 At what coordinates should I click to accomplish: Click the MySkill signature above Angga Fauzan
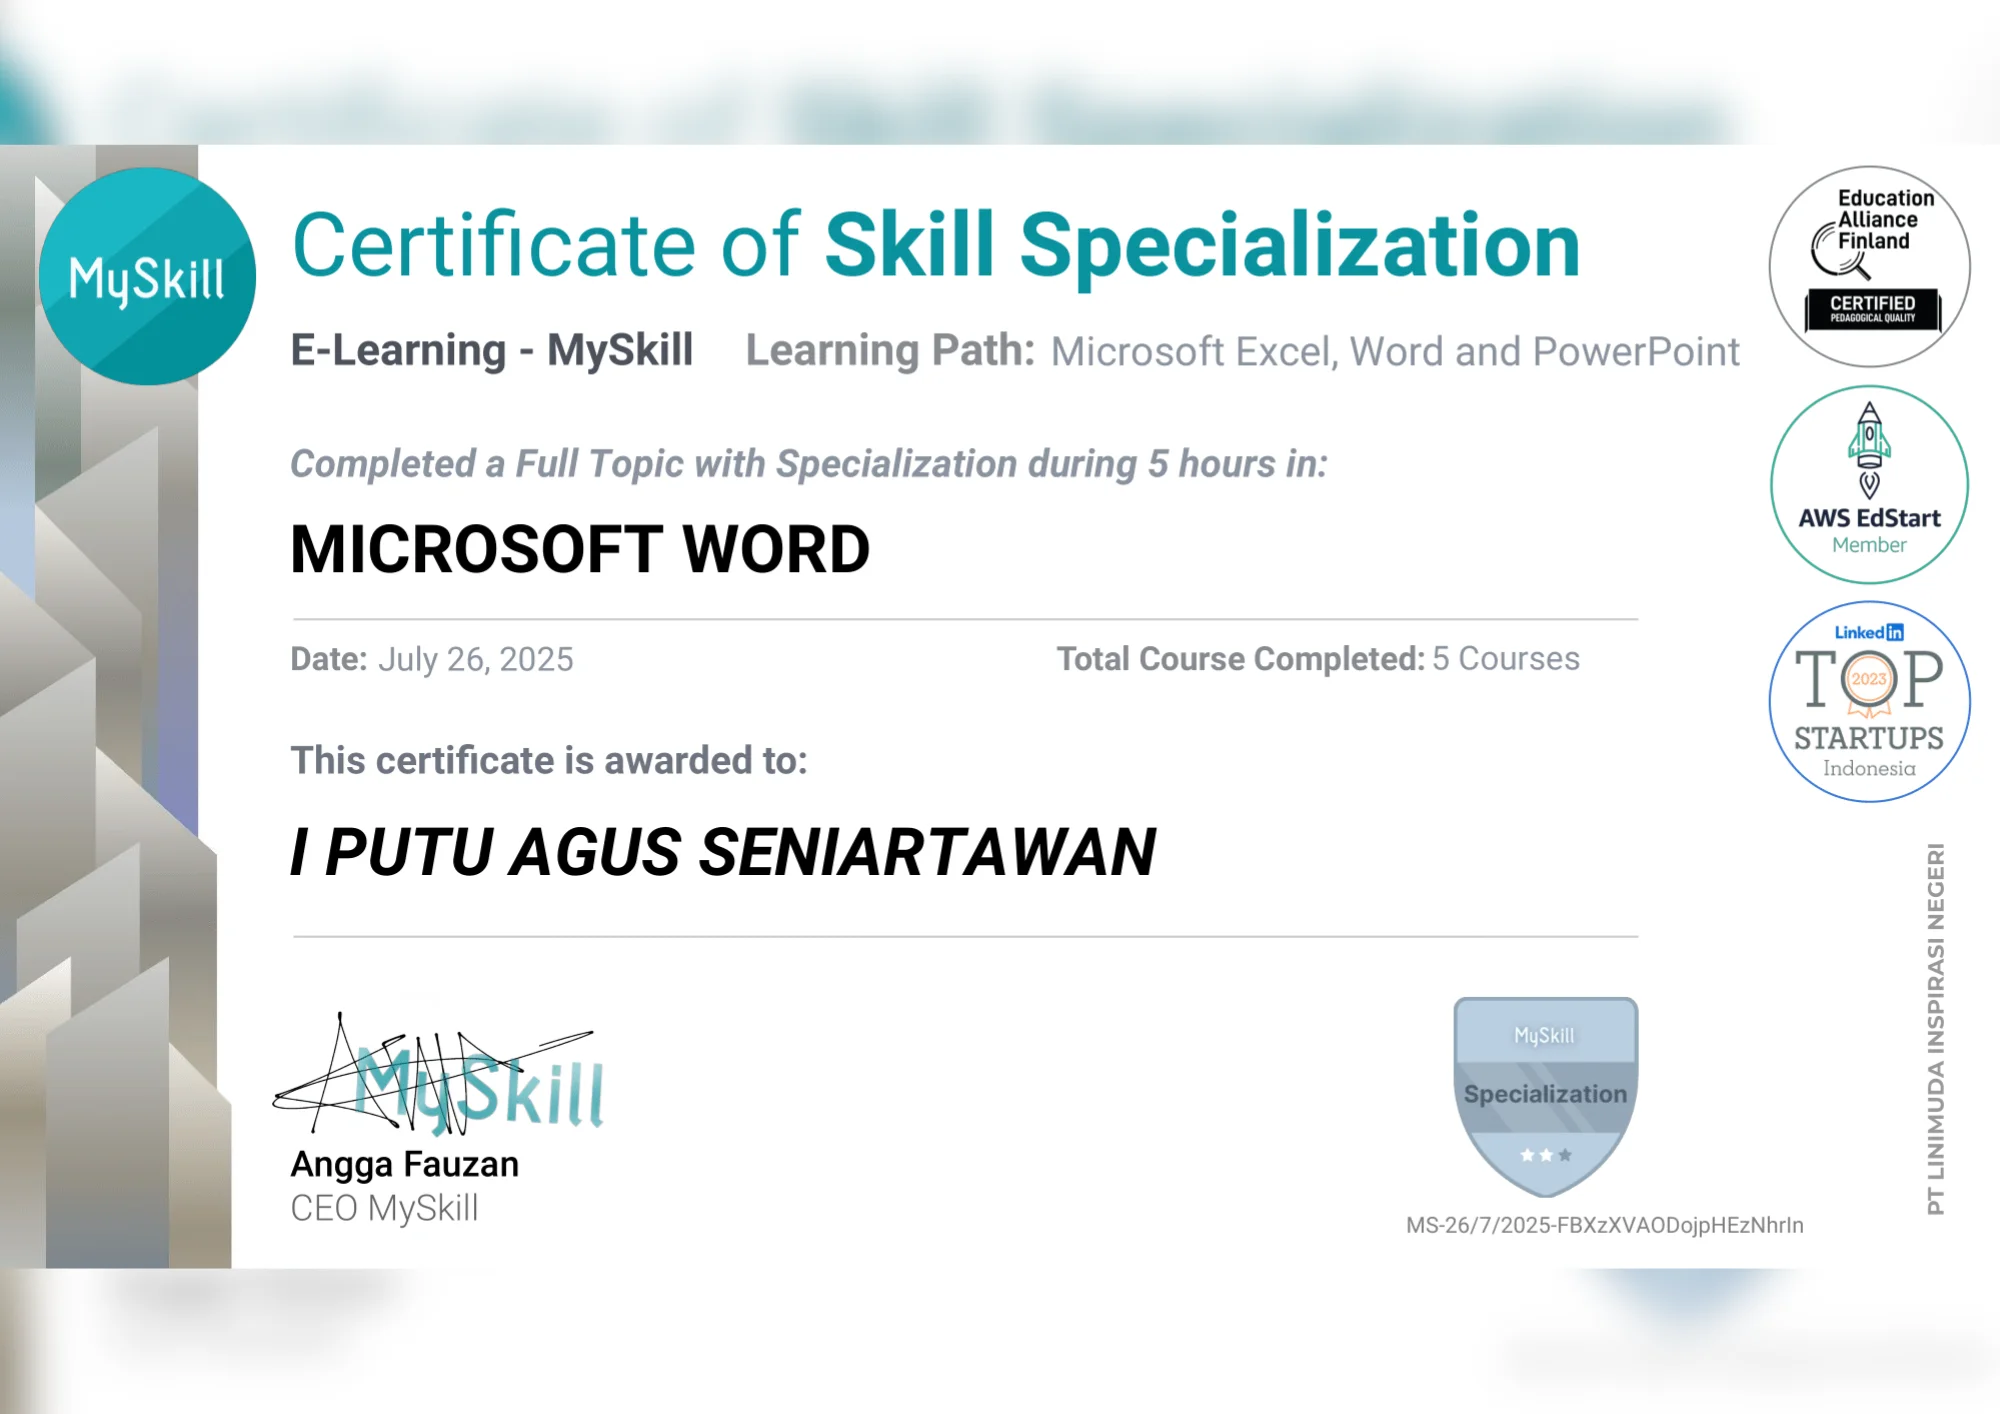[439, 1075]
